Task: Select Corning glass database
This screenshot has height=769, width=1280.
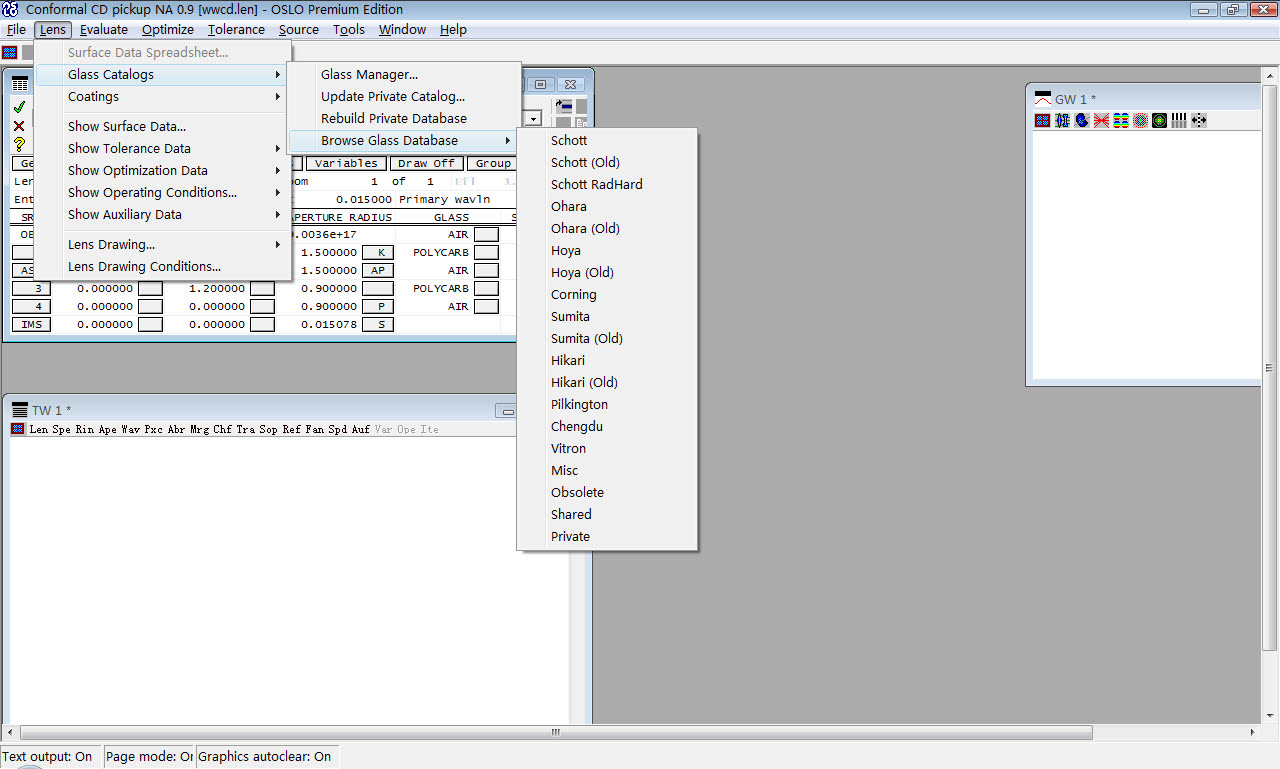Action: [606, 295]
